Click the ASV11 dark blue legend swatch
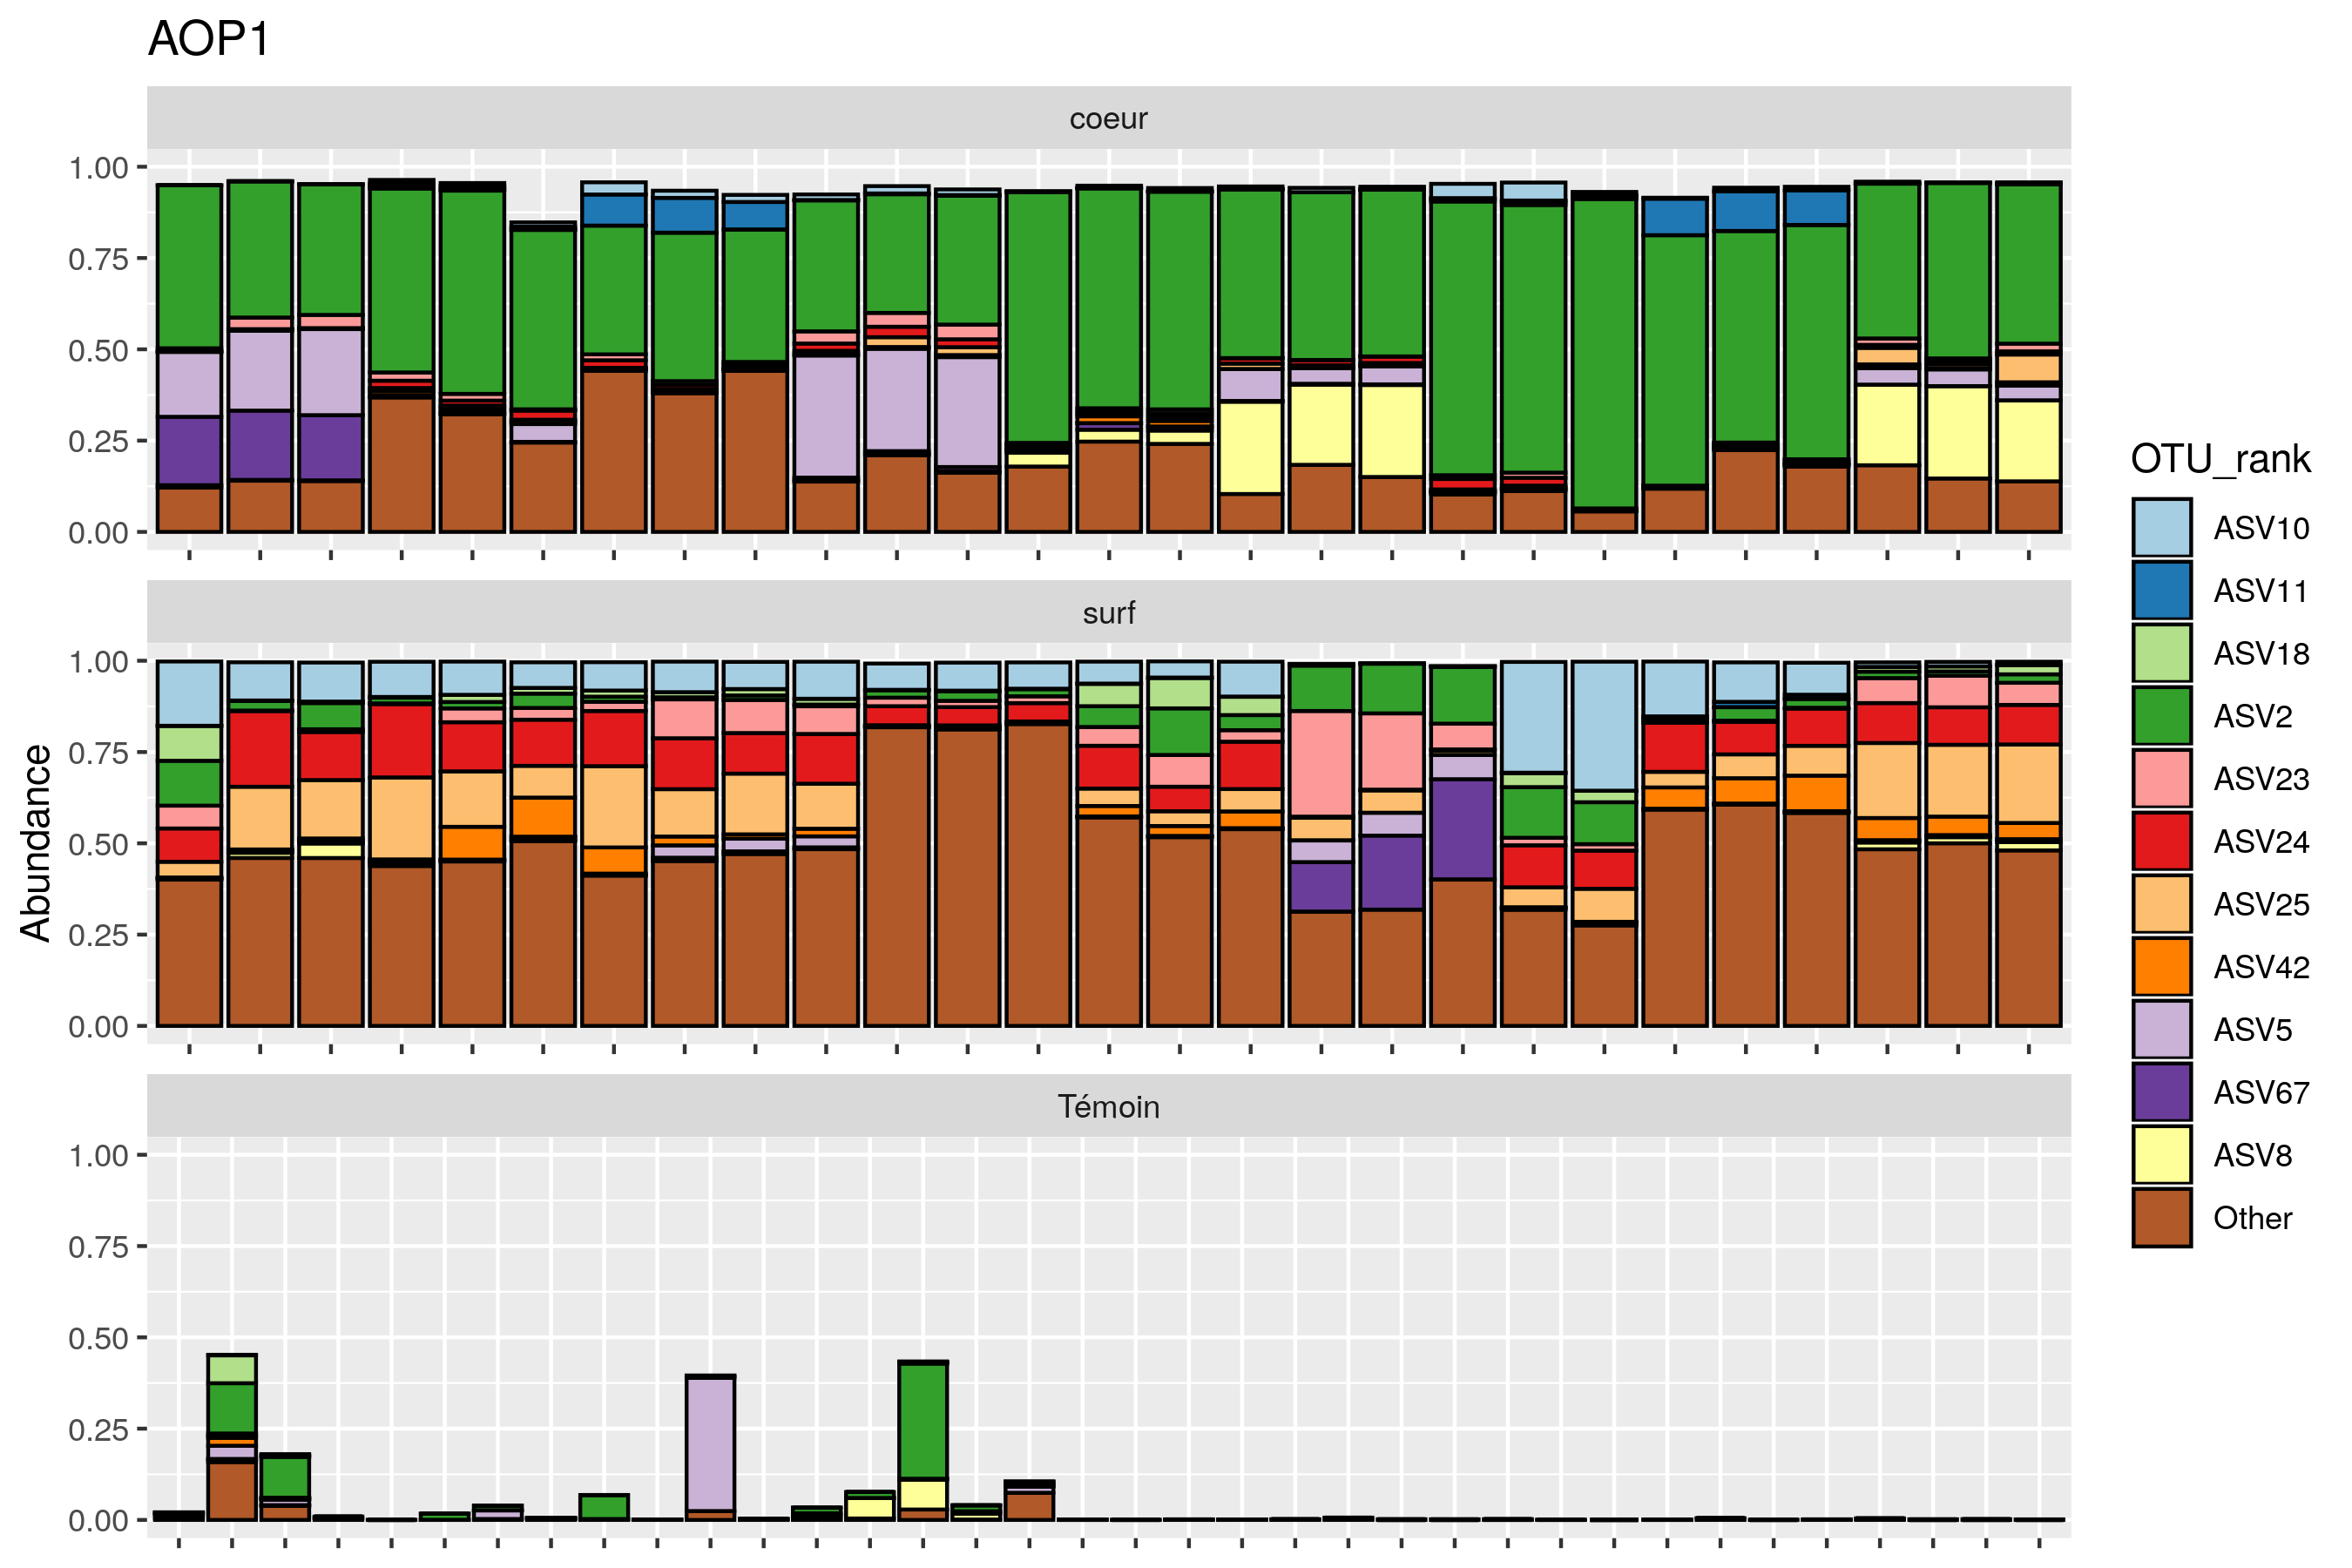Screen dimensions: 2352x1568 (2161, 590)
